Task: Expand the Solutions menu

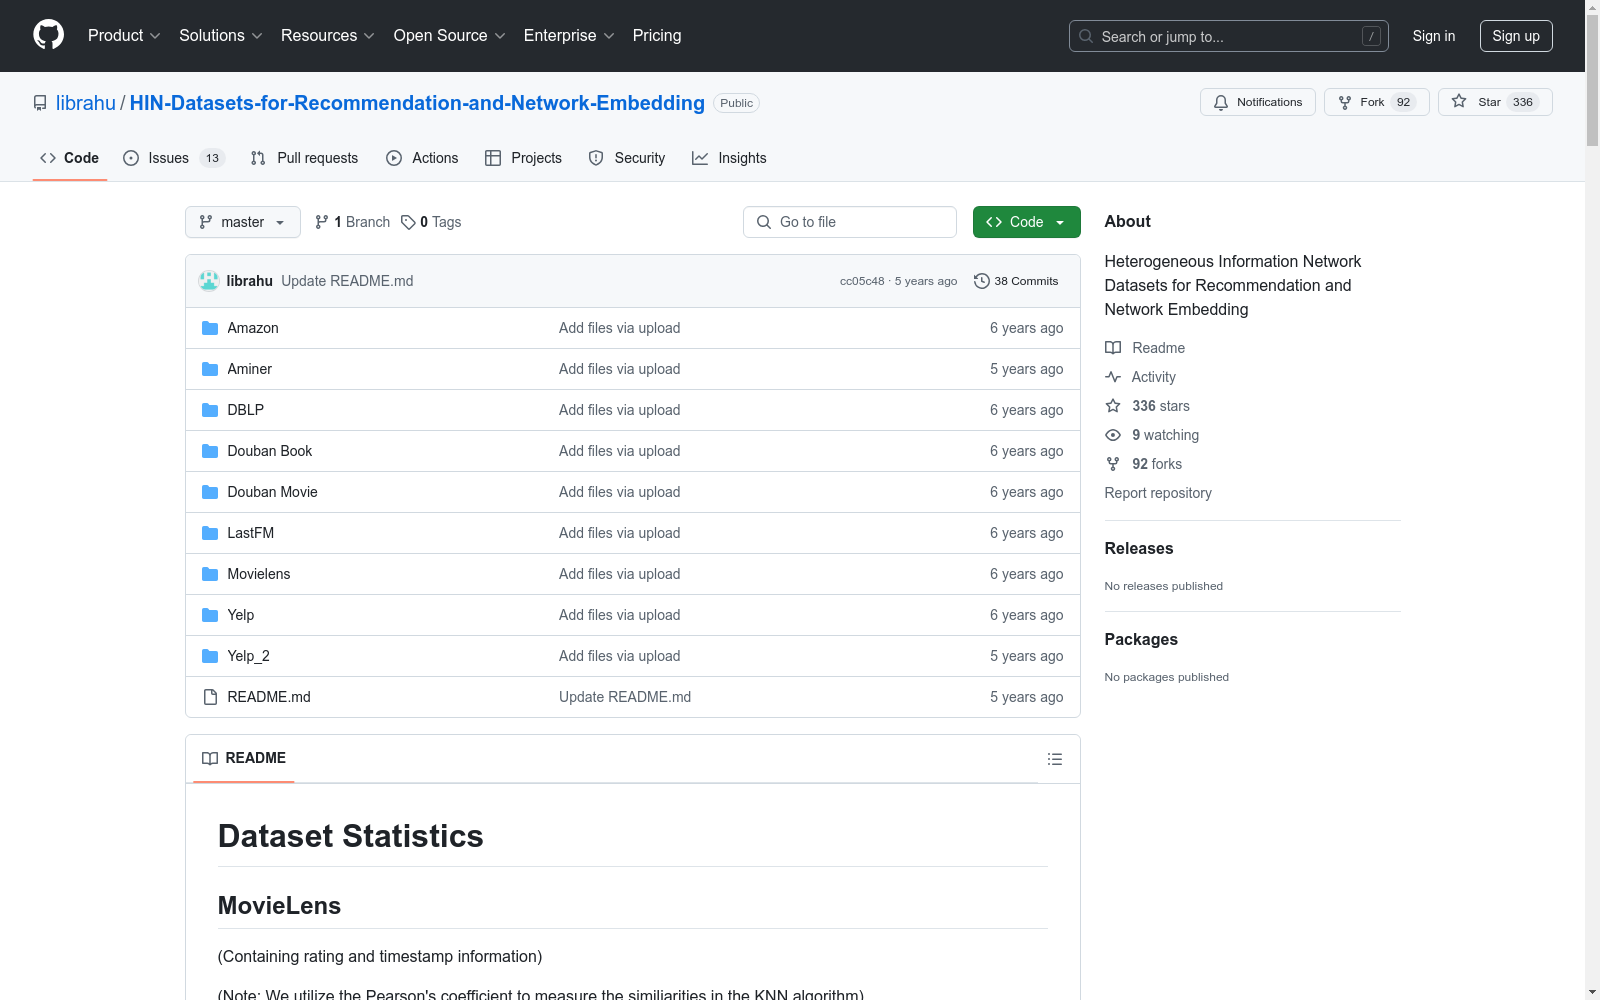Action: pos(221,35)
